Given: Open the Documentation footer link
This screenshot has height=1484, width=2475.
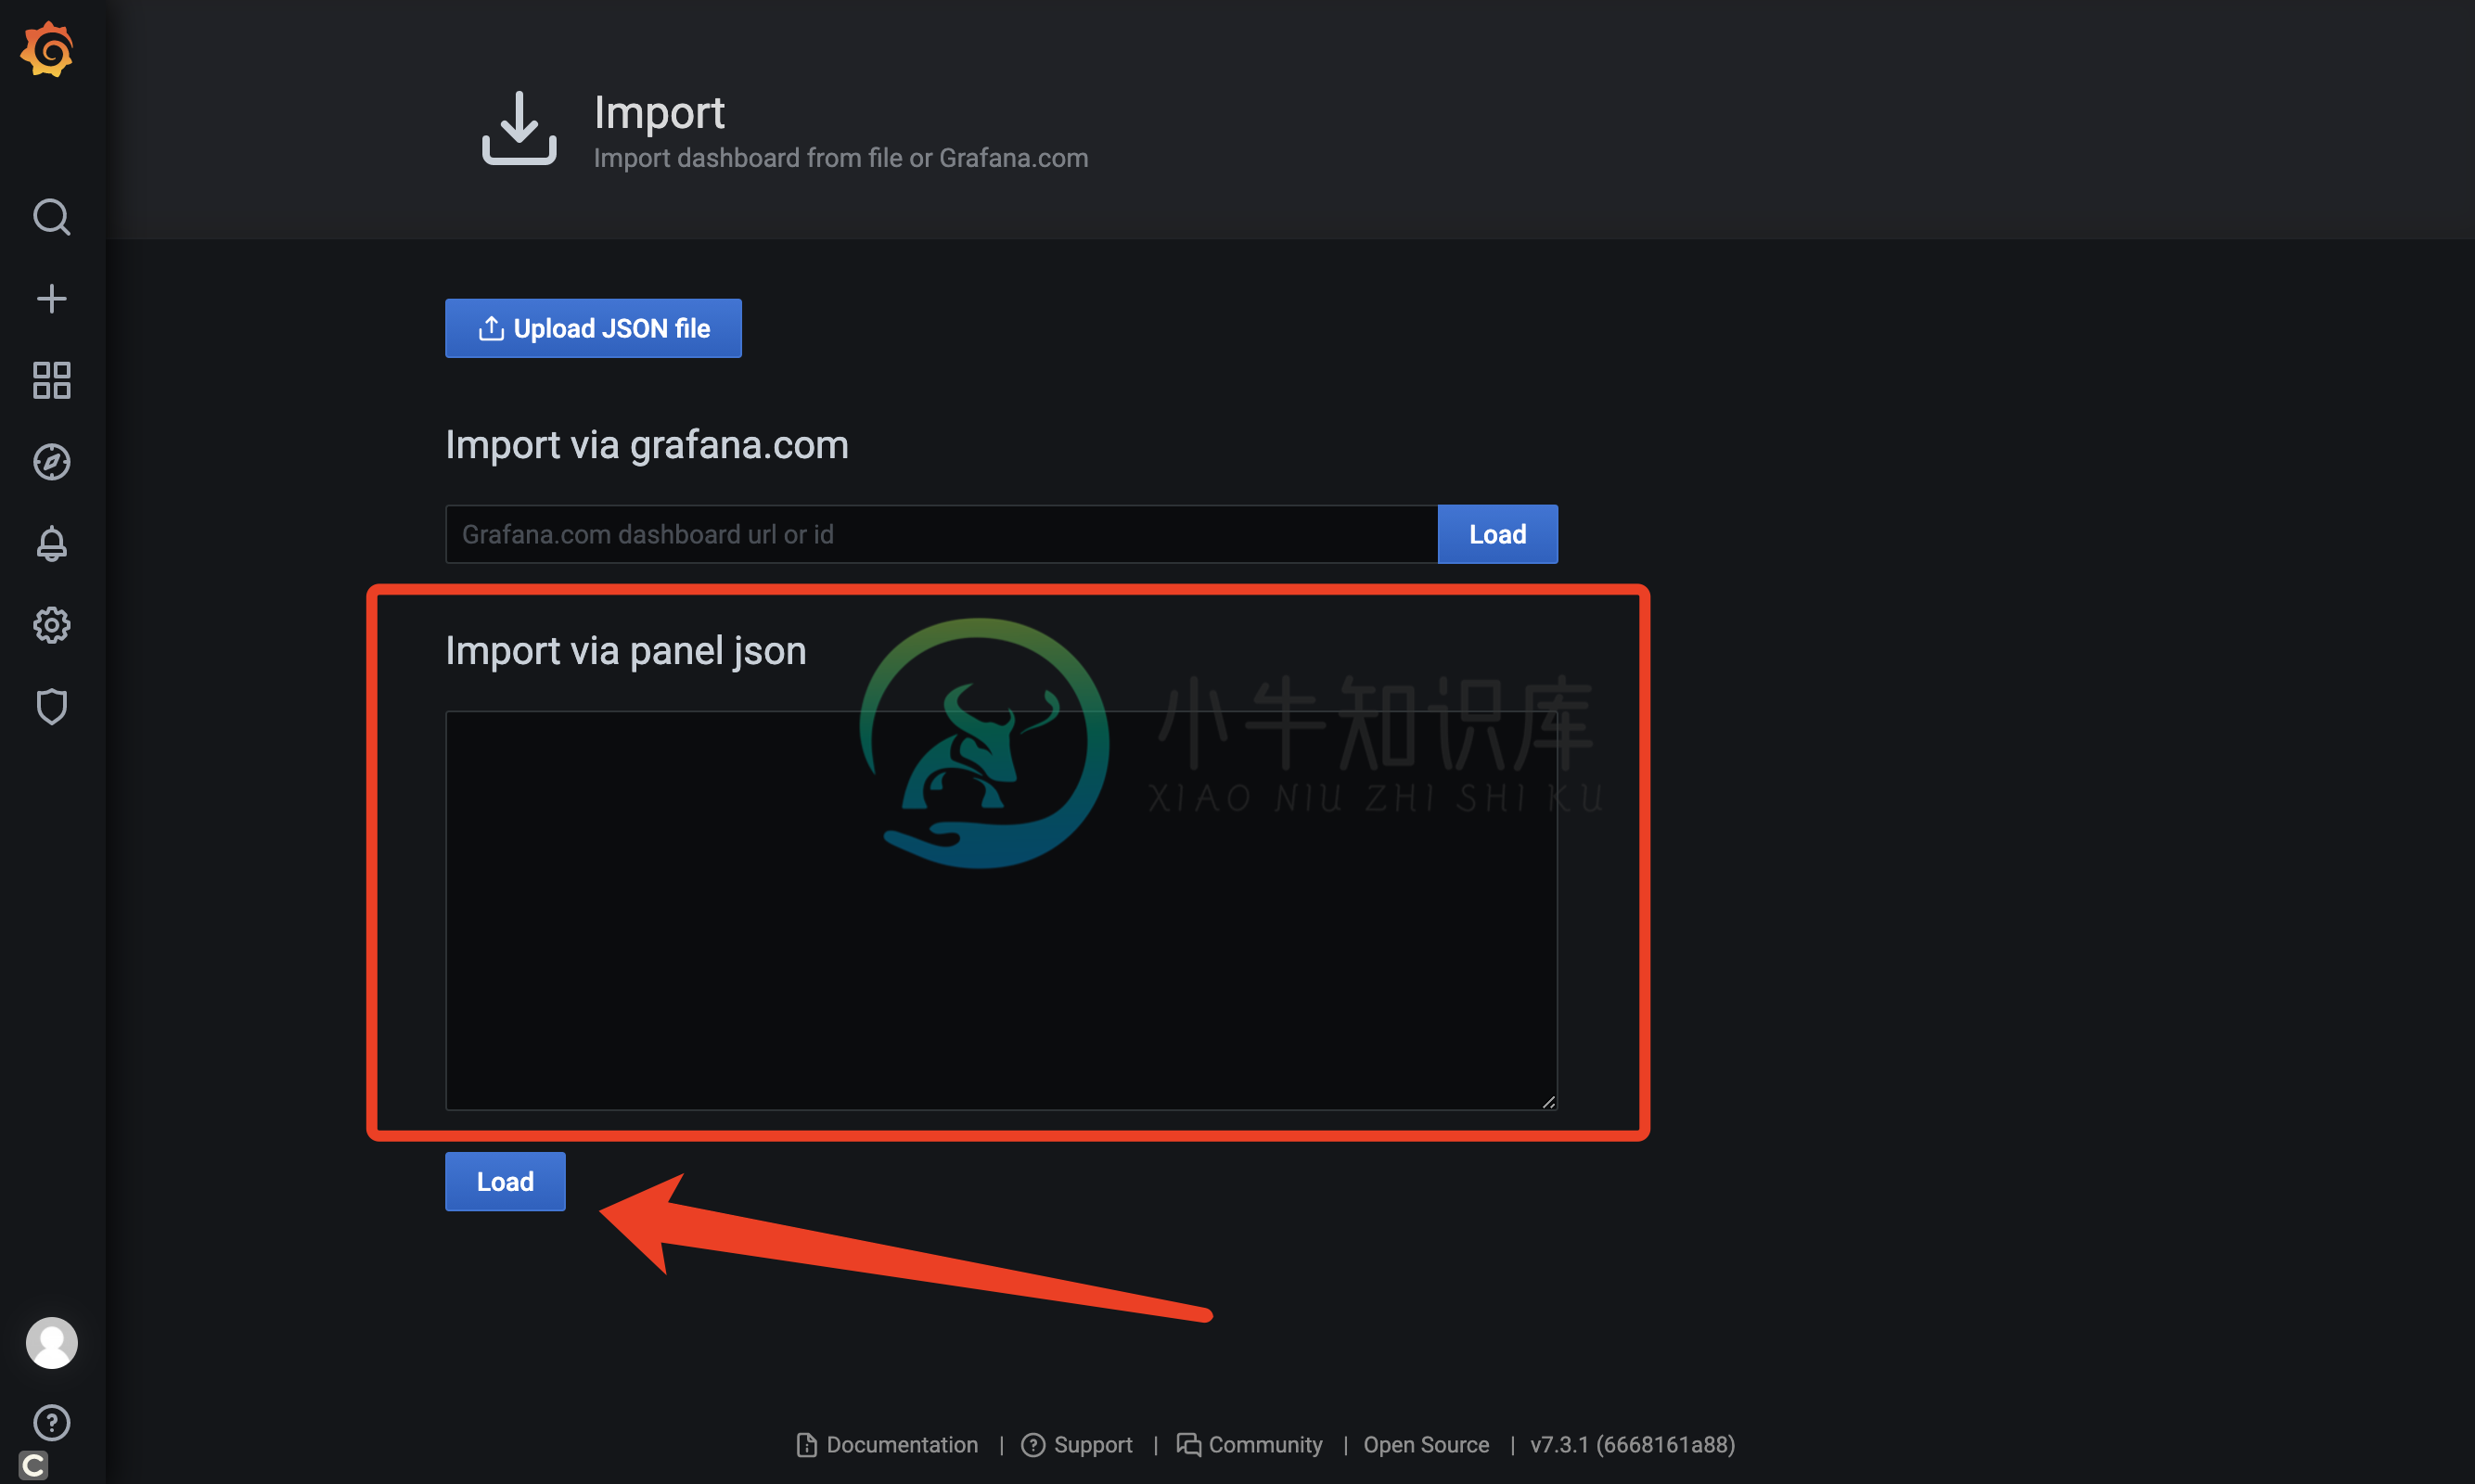Looking at the screenshot, I should [x=888, y=1444].
